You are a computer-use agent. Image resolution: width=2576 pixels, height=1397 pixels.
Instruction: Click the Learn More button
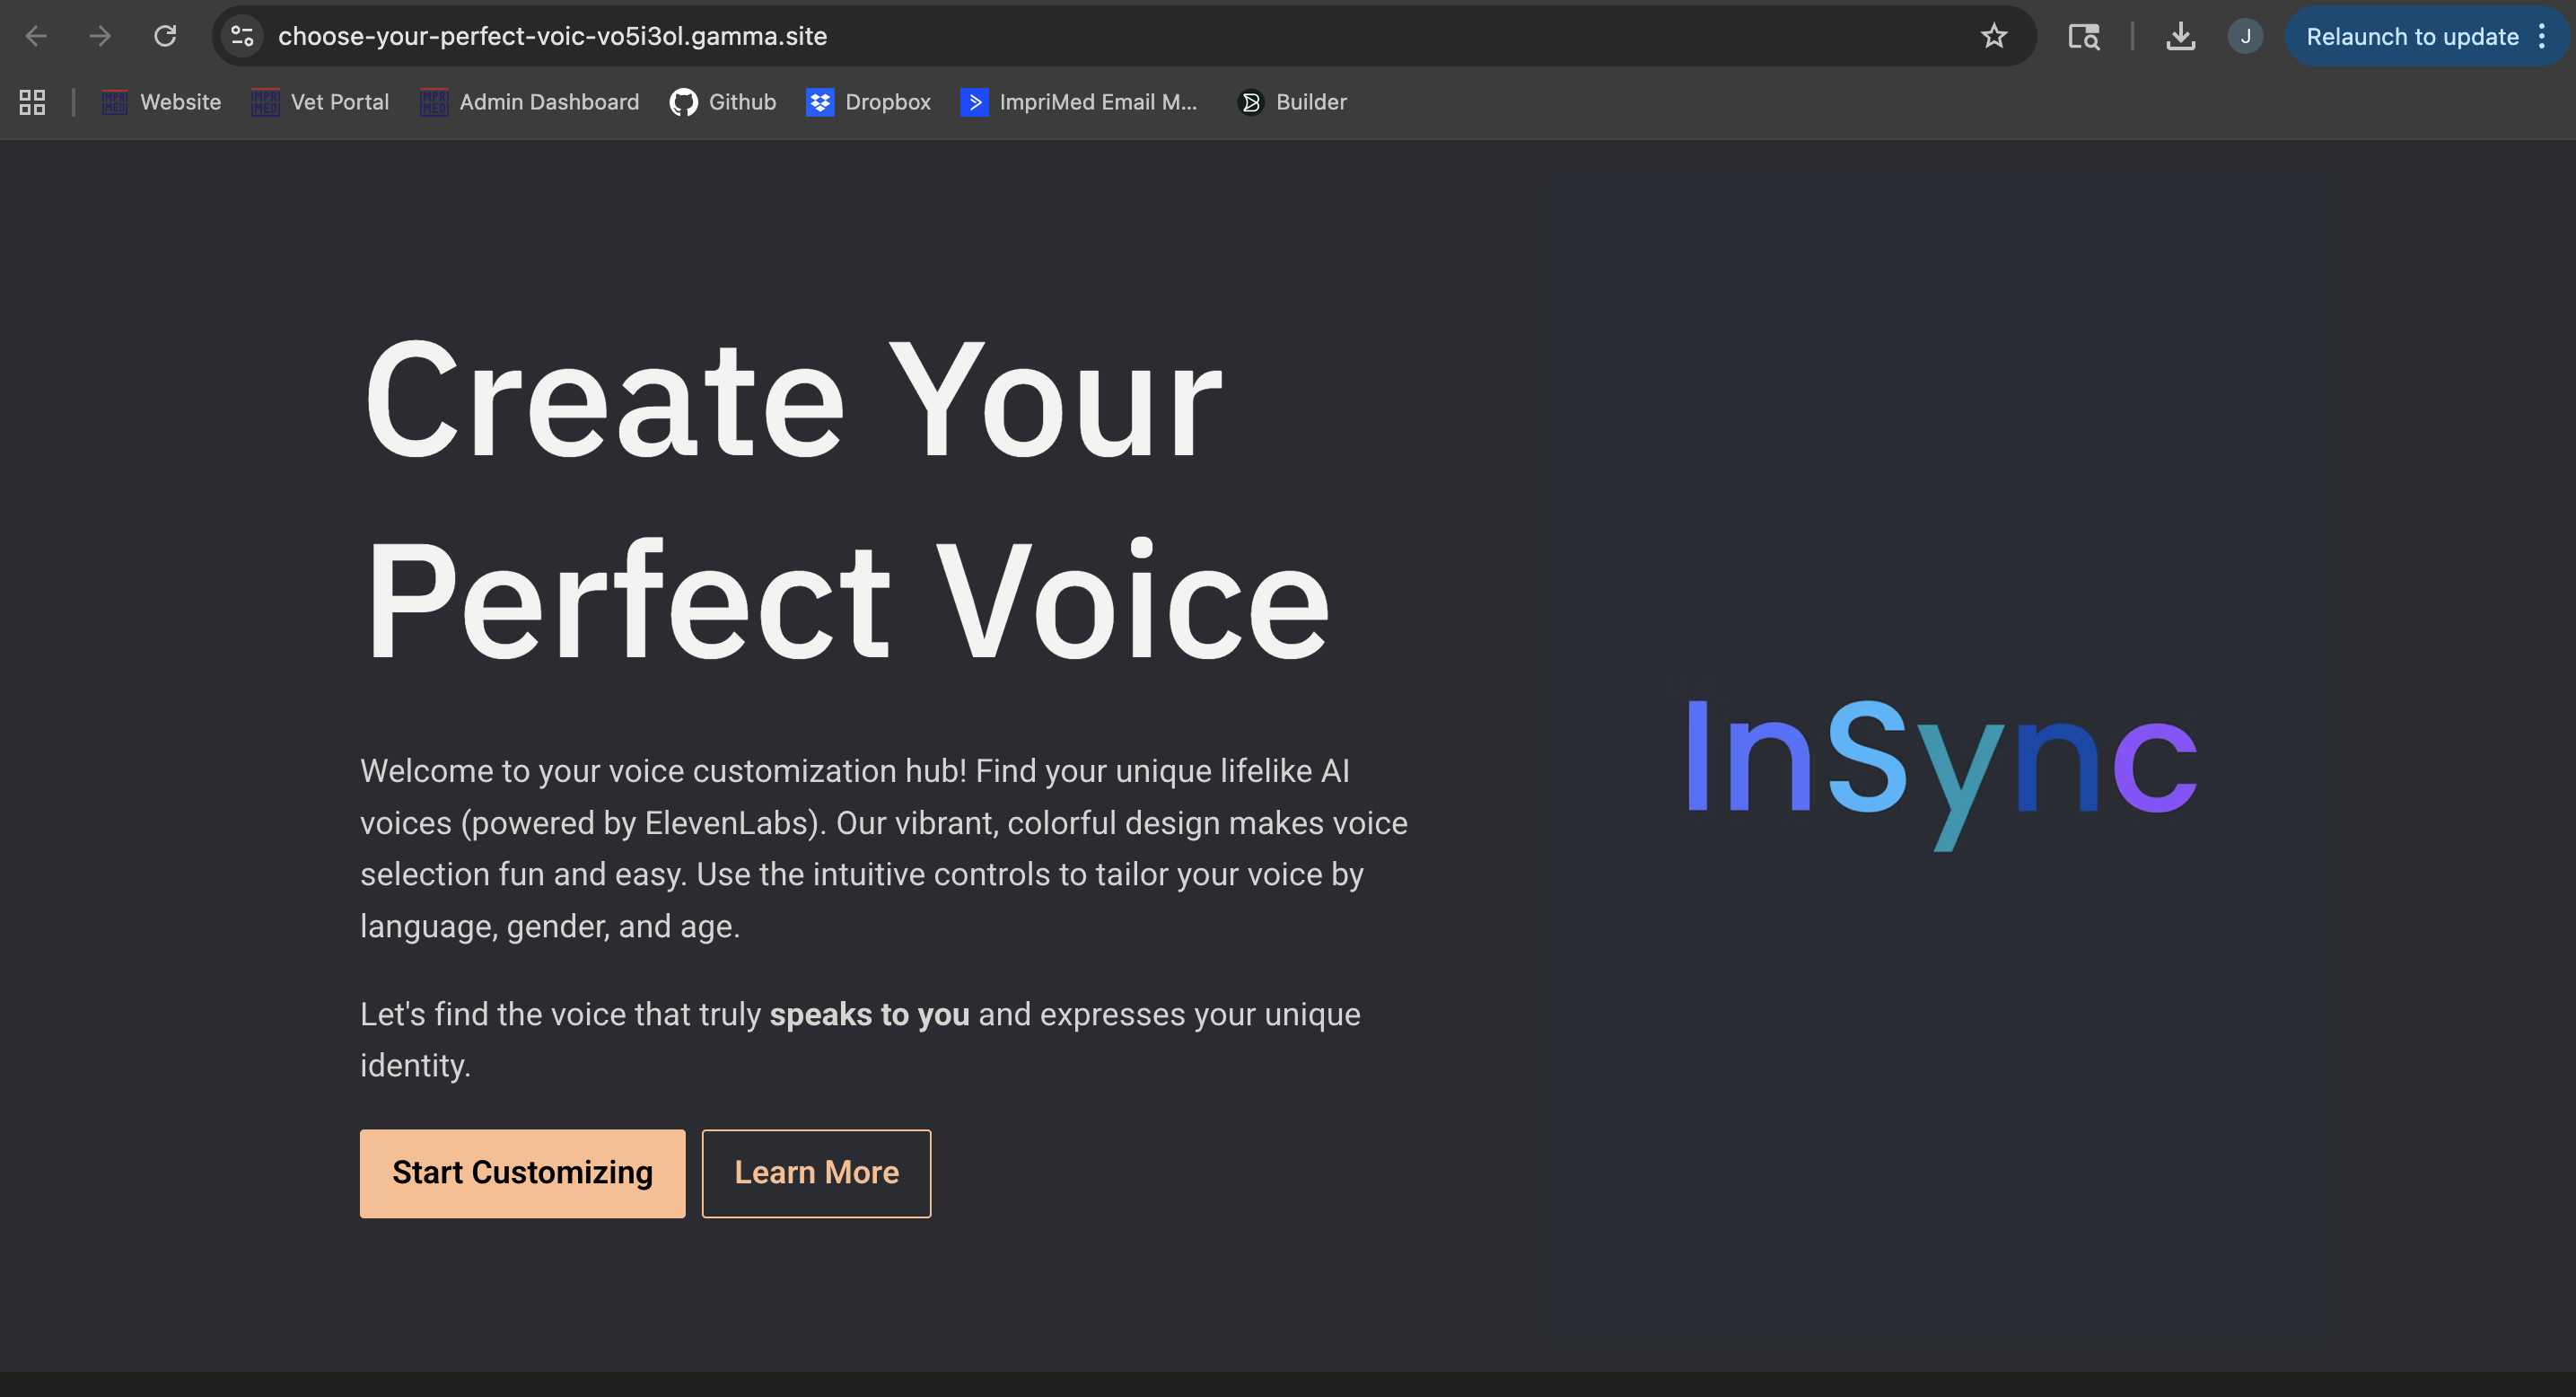coord(816,1173)
